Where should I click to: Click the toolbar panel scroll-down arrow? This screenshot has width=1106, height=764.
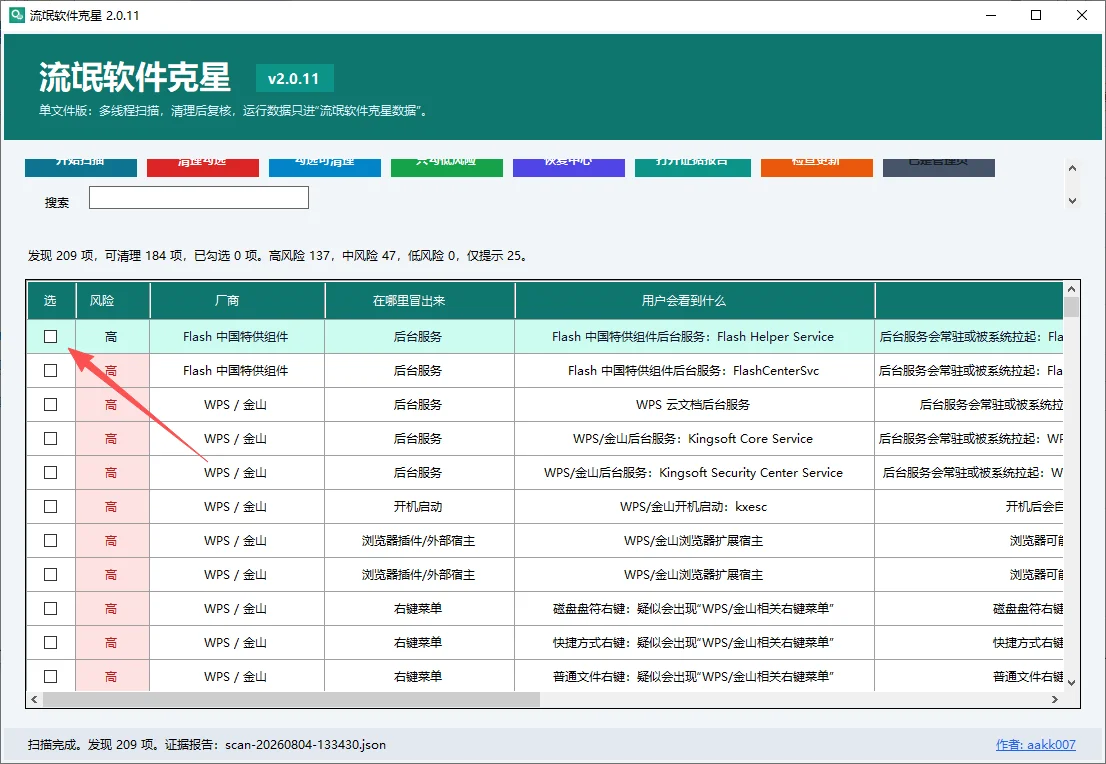pyautogui.click(x=1072, y=201)
